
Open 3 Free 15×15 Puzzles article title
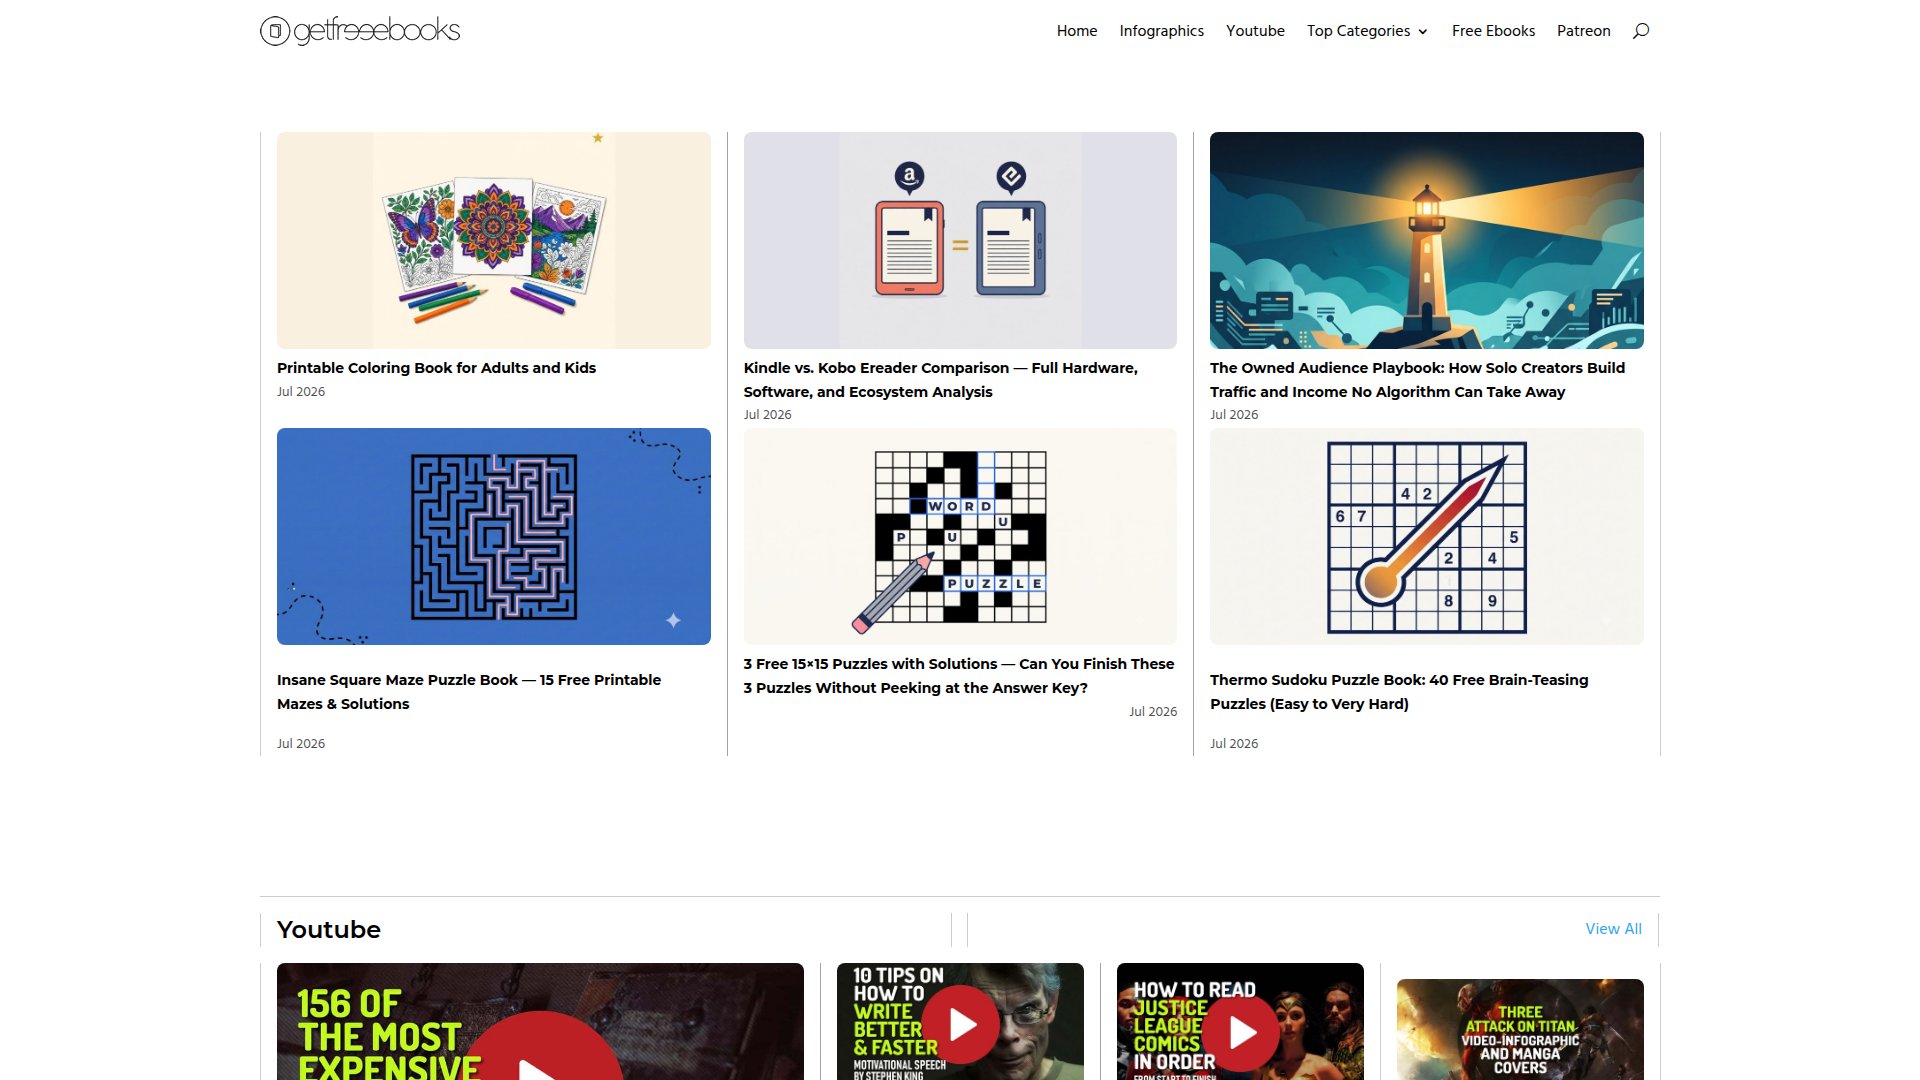(x=958, y=676)
